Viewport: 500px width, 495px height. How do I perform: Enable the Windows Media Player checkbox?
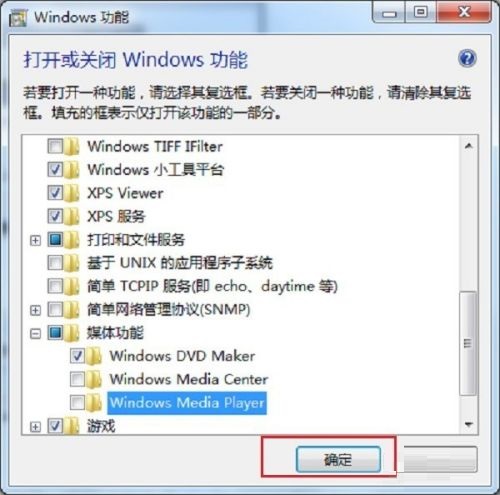(77, 403)
